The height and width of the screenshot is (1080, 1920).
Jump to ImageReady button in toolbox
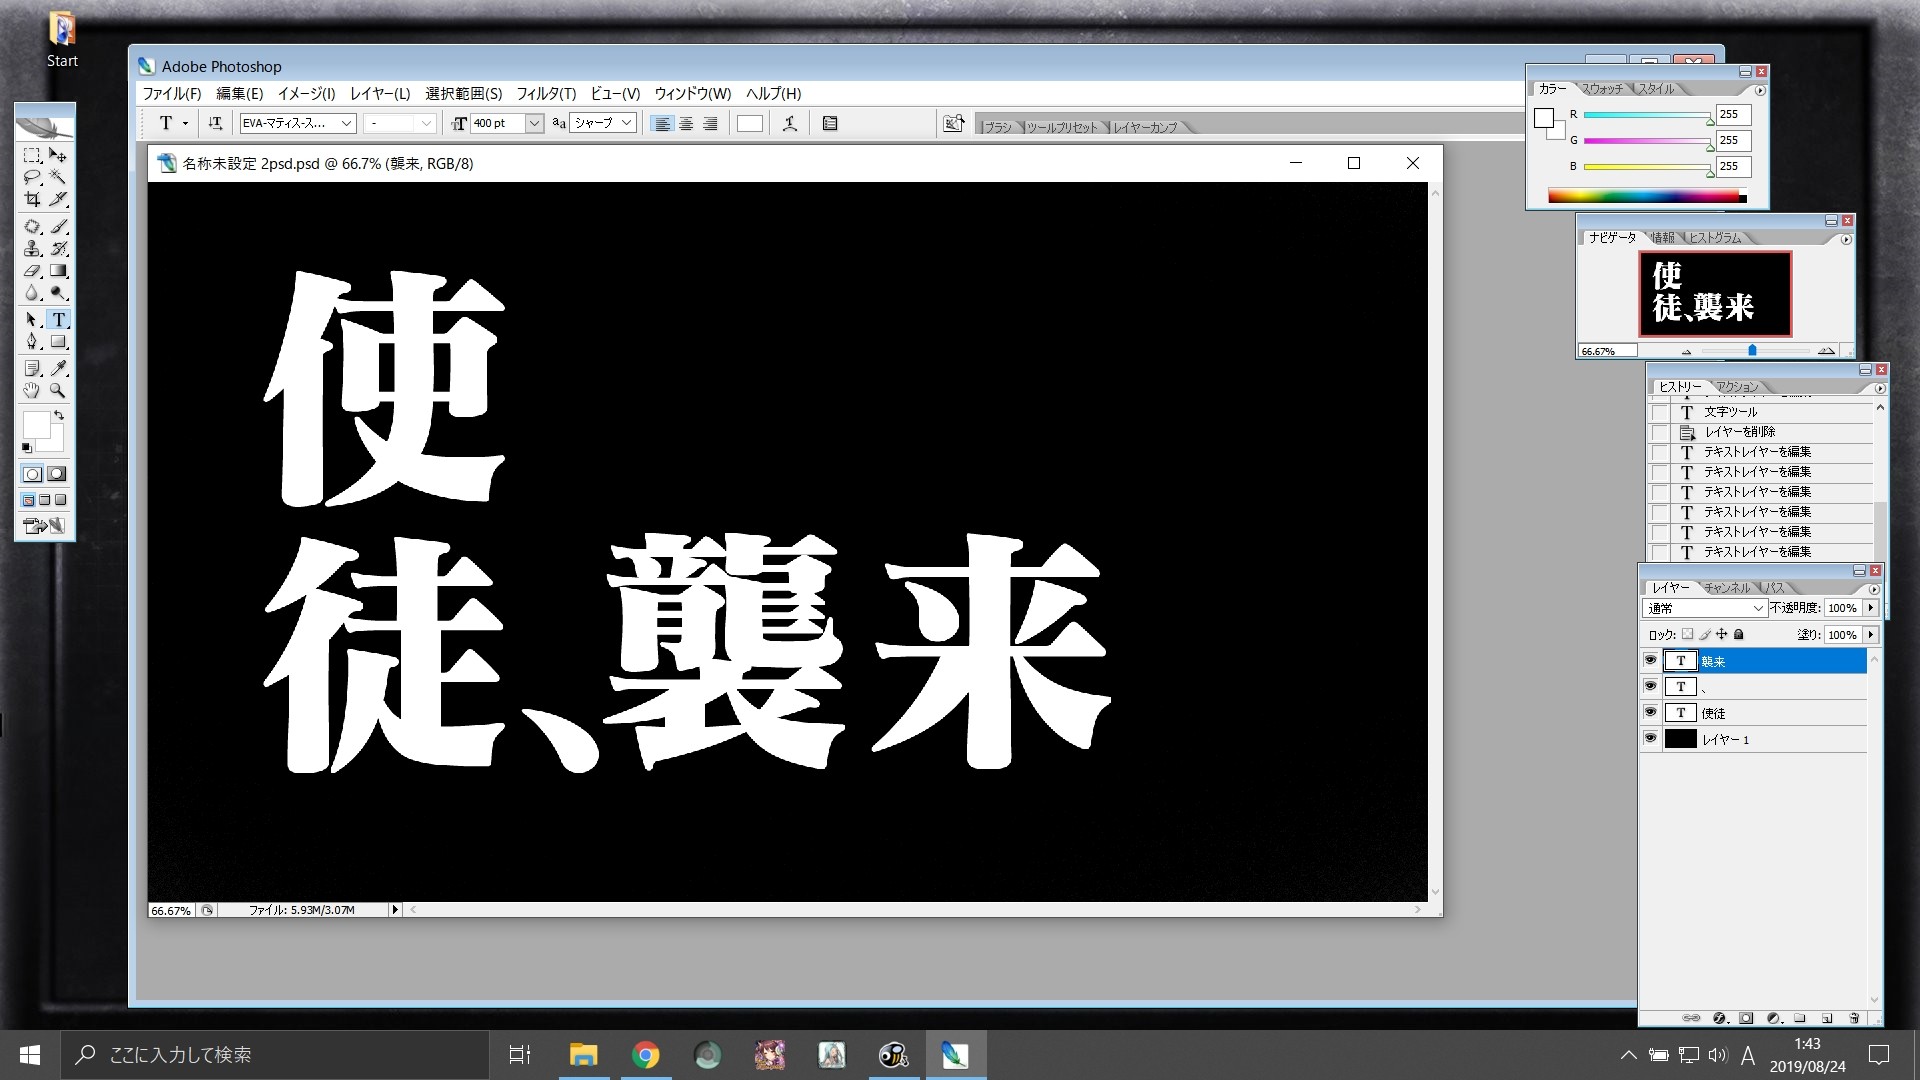pos(45,525)
